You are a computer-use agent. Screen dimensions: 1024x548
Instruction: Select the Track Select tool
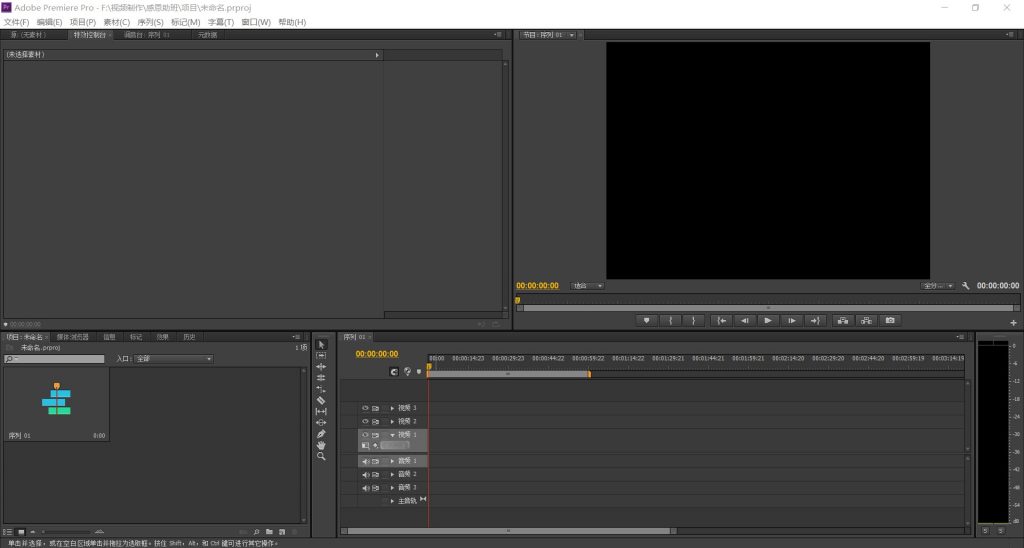pos(321,355)
